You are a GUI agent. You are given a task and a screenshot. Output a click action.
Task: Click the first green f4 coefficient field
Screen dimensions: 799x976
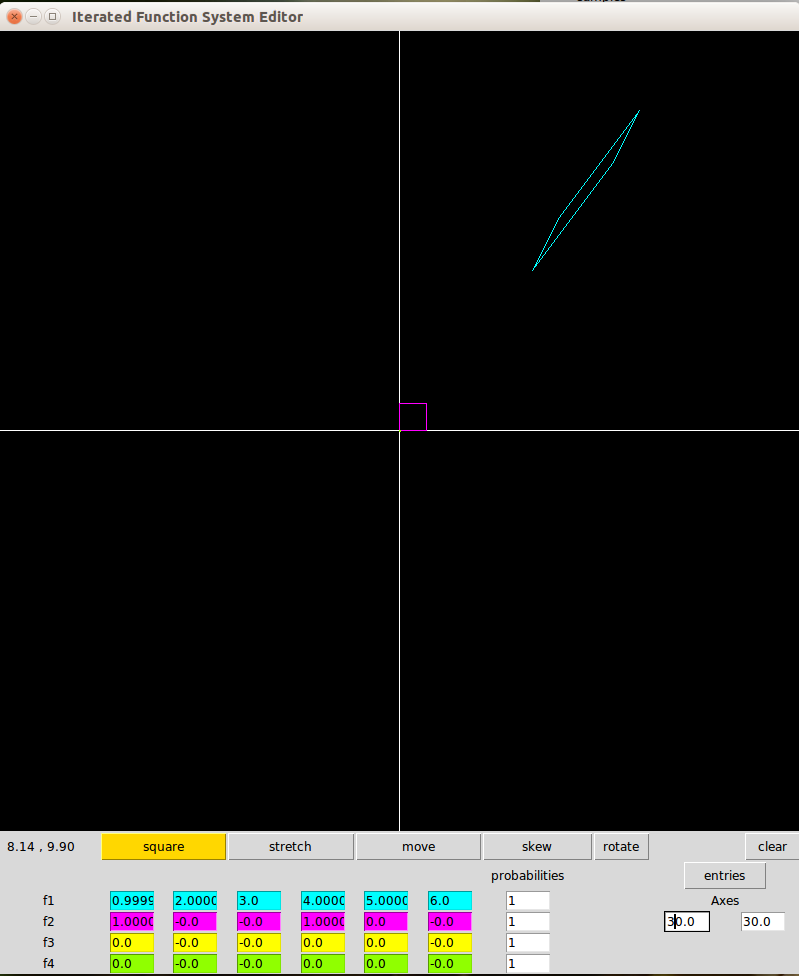(132, 964)
